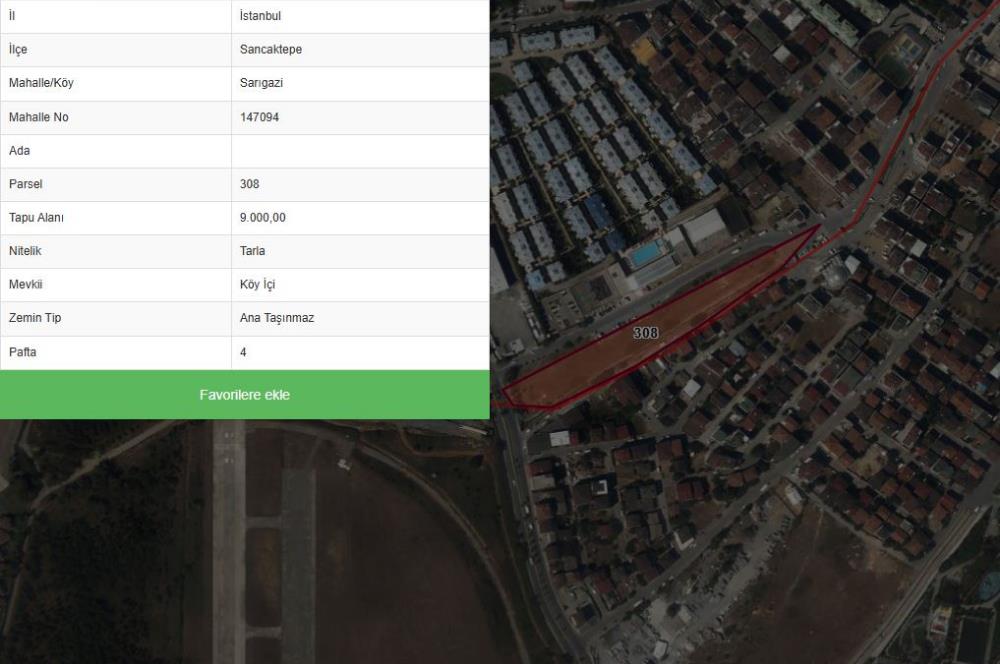Select the Ana Taşınmaz value

click(x=277, y=318)
